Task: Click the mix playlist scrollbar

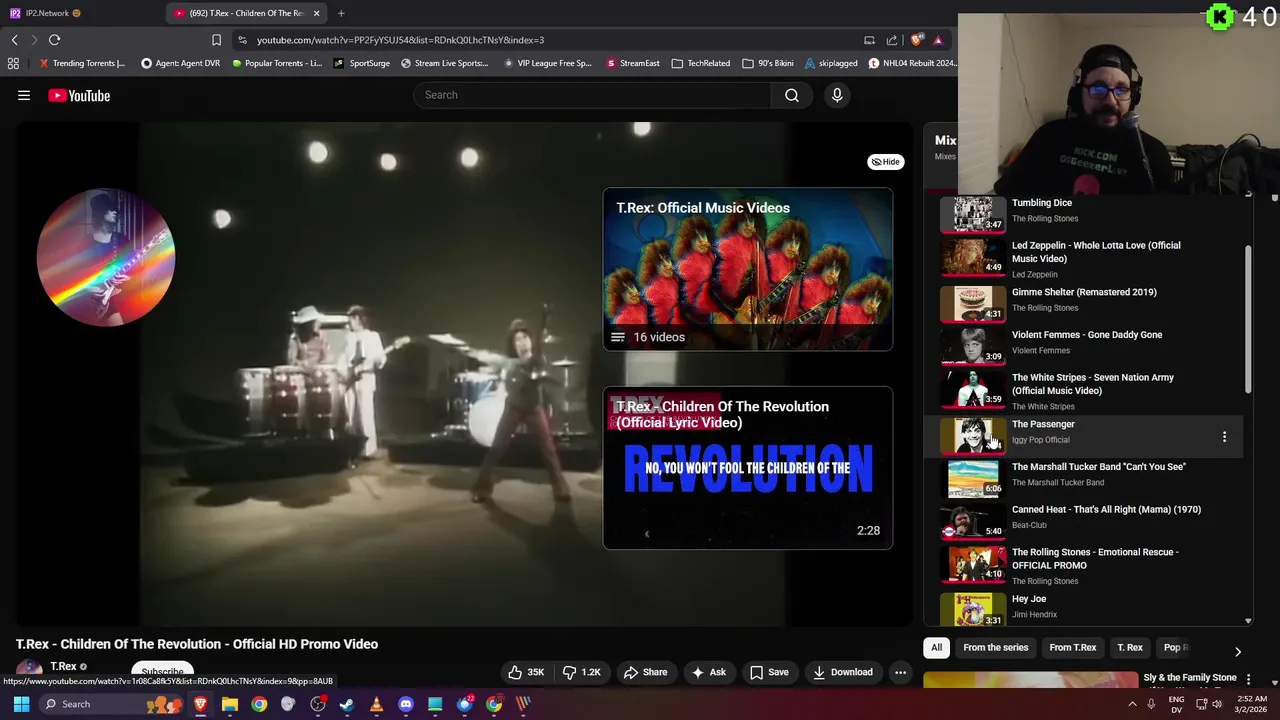Action: (1247, 318)
